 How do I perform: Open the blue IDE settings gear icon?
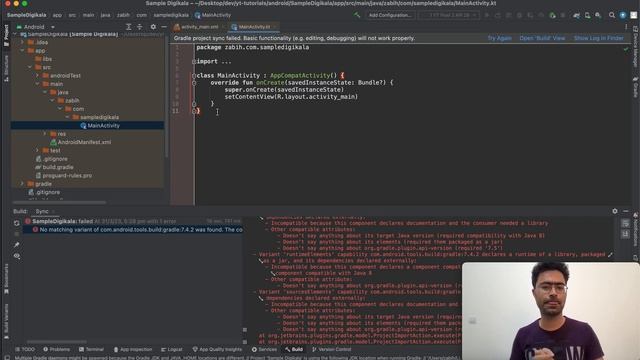[x=623, y=15]
